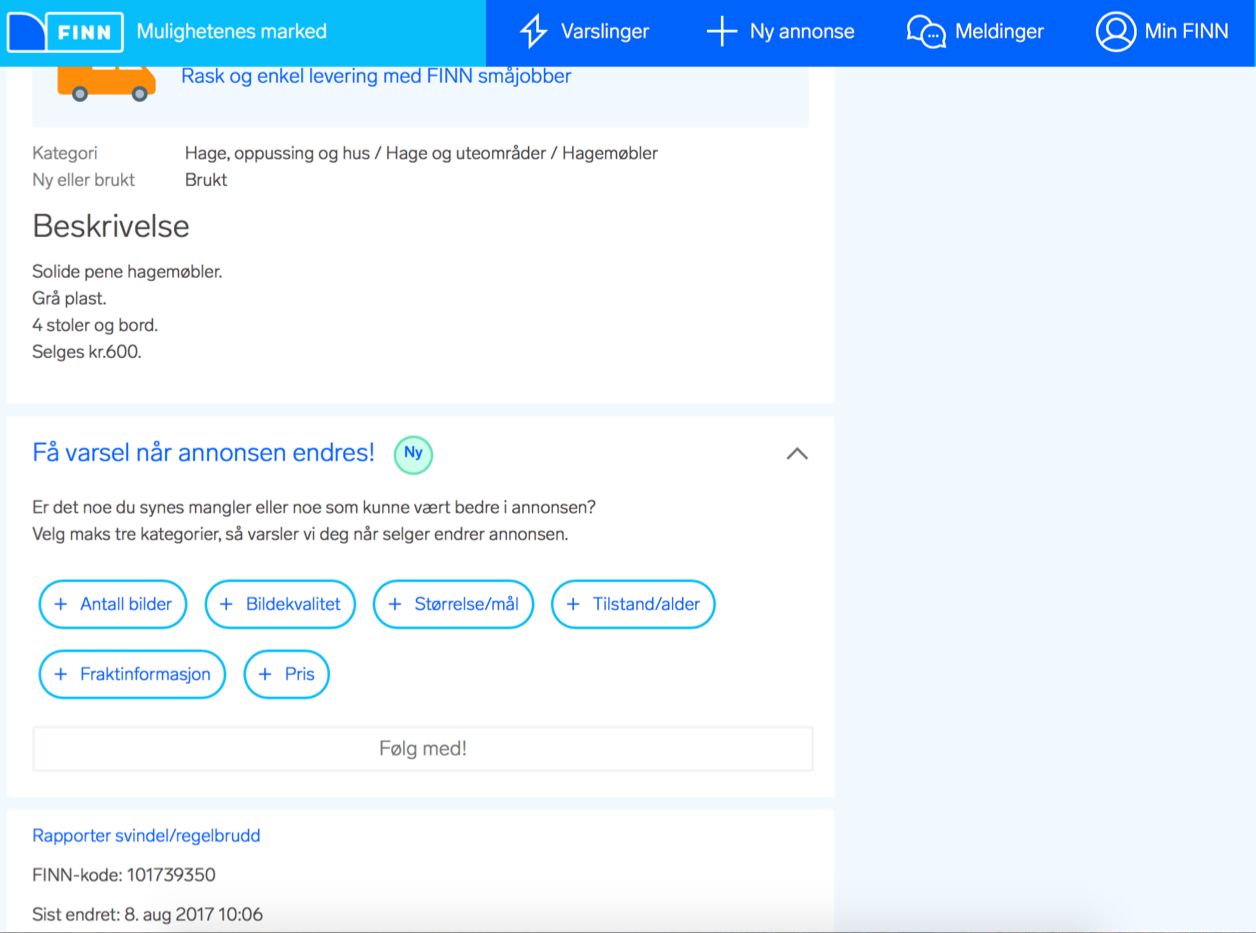
Task: Open the Meldinger menu item
Action: coord(975,31)
